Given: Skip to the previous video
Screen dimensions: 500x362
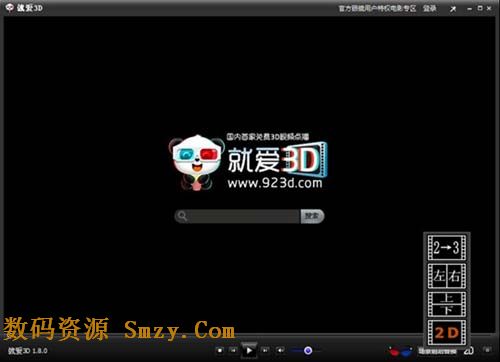Looking at the screenshot, I should click(x=233, y=350).
